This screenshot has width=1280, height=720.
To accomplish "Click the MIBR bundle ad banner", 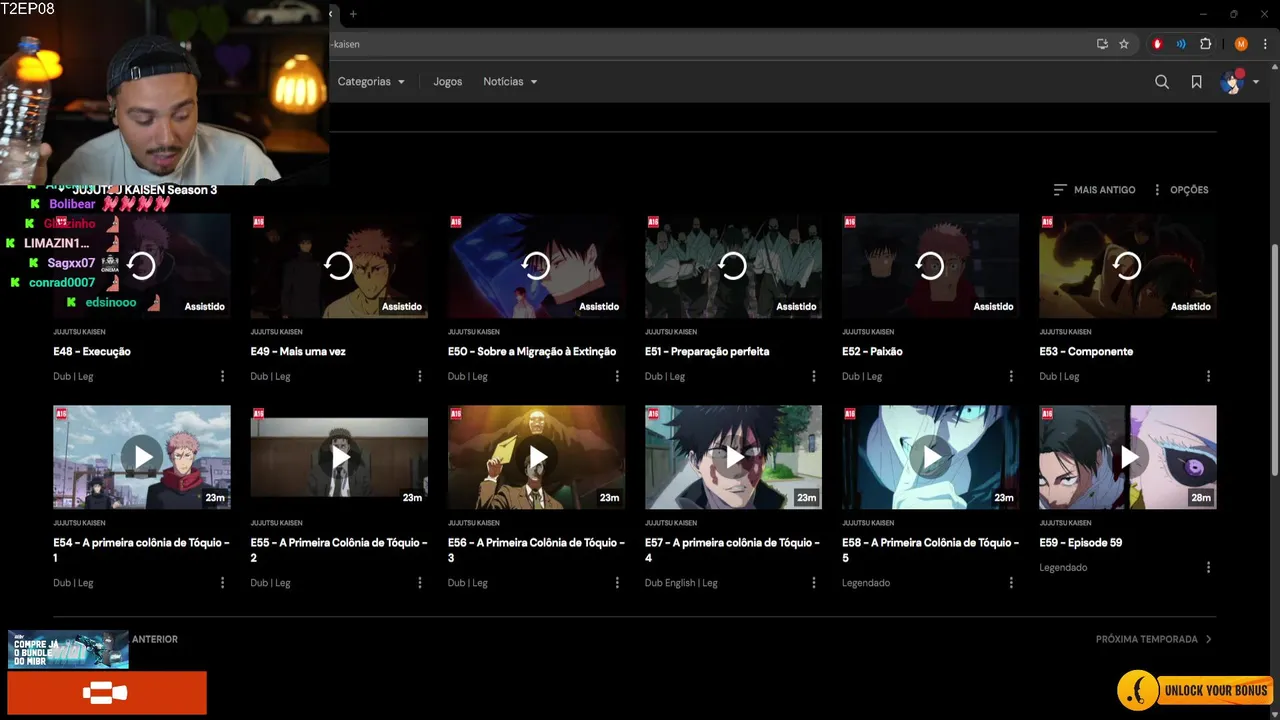I will pos(68,649).
